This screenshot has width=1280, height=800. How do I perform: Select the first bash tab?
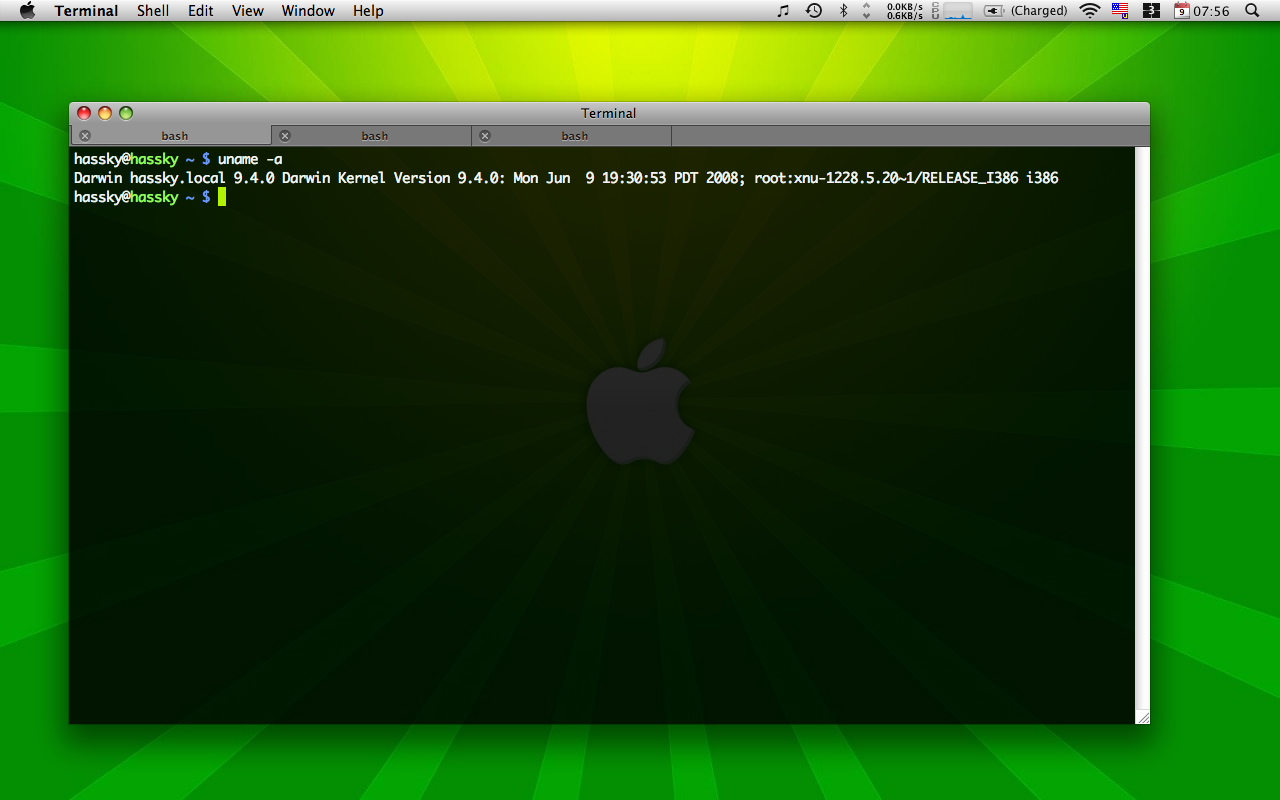171,136
